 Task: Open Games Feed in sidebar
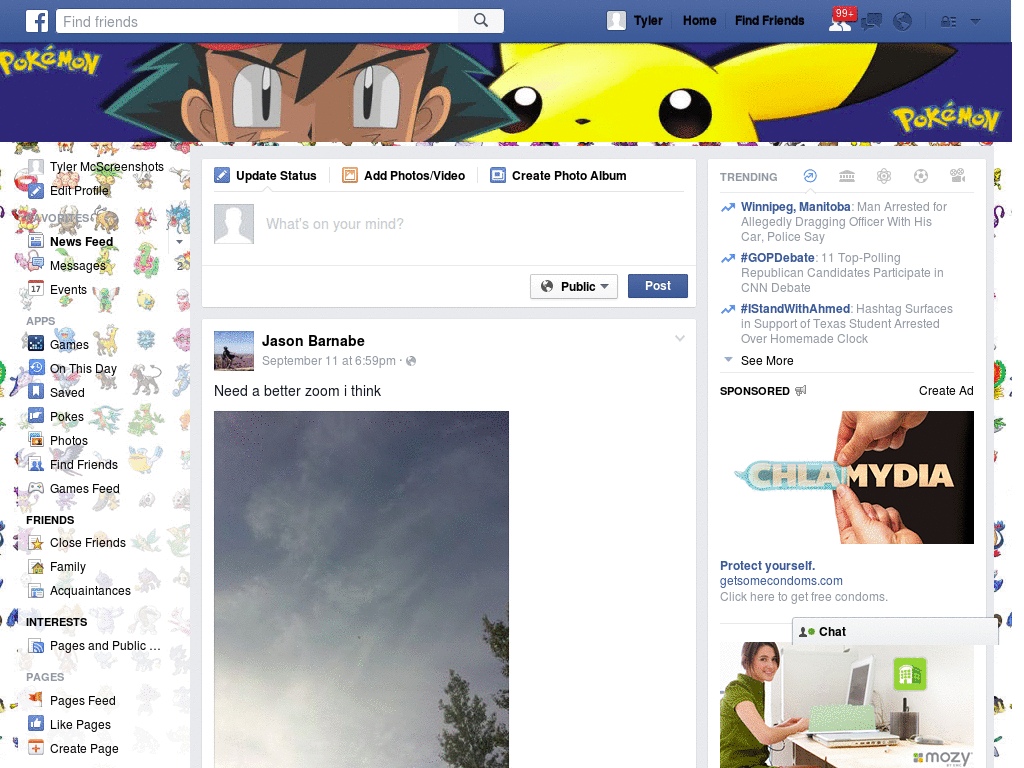coord(84,488)
